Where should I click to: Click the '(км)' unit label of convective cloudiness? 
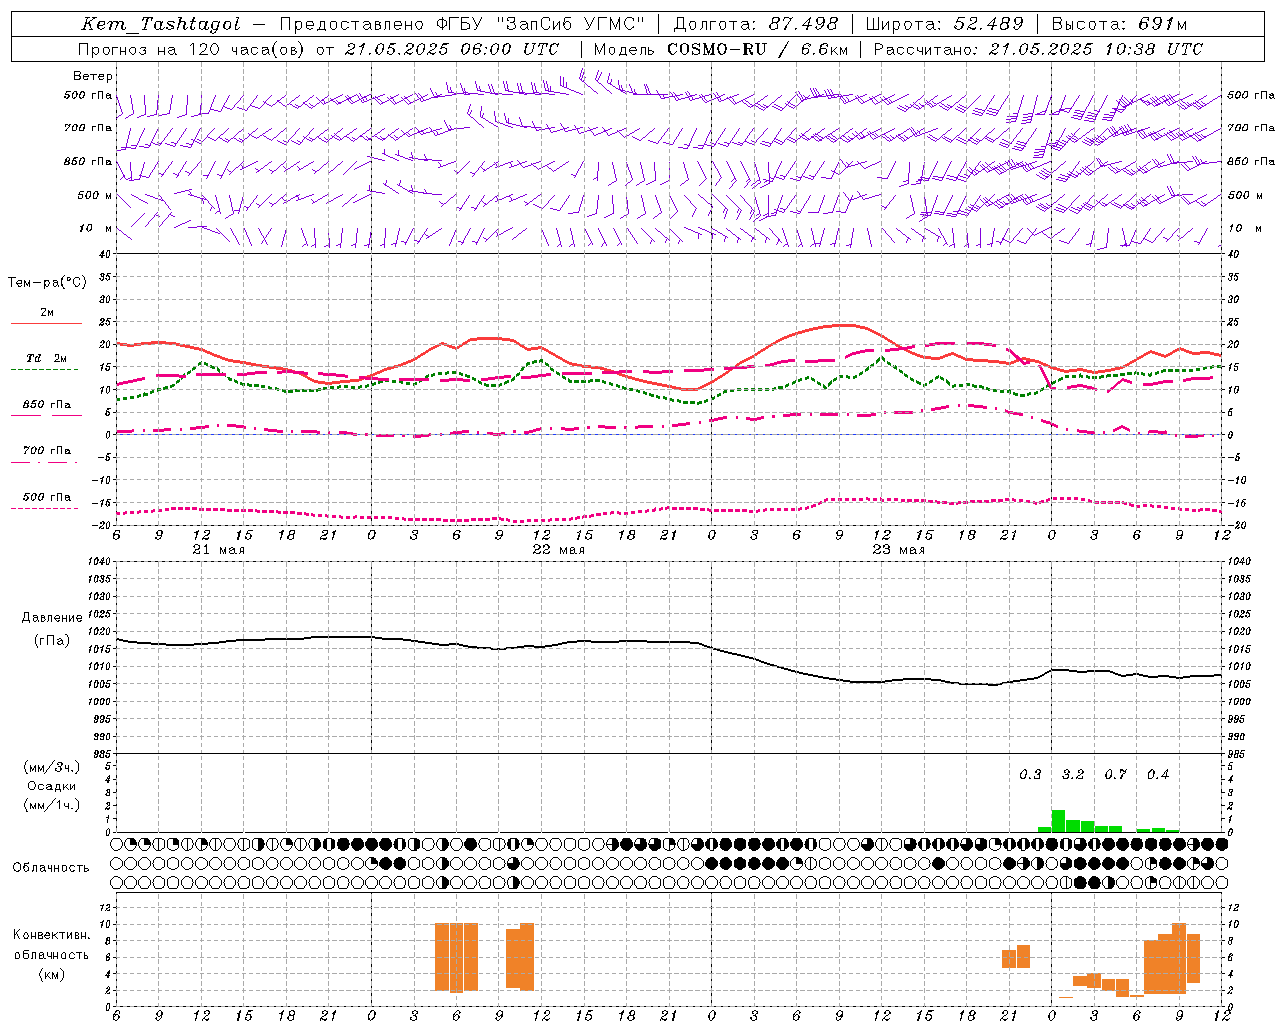[51, 973]
